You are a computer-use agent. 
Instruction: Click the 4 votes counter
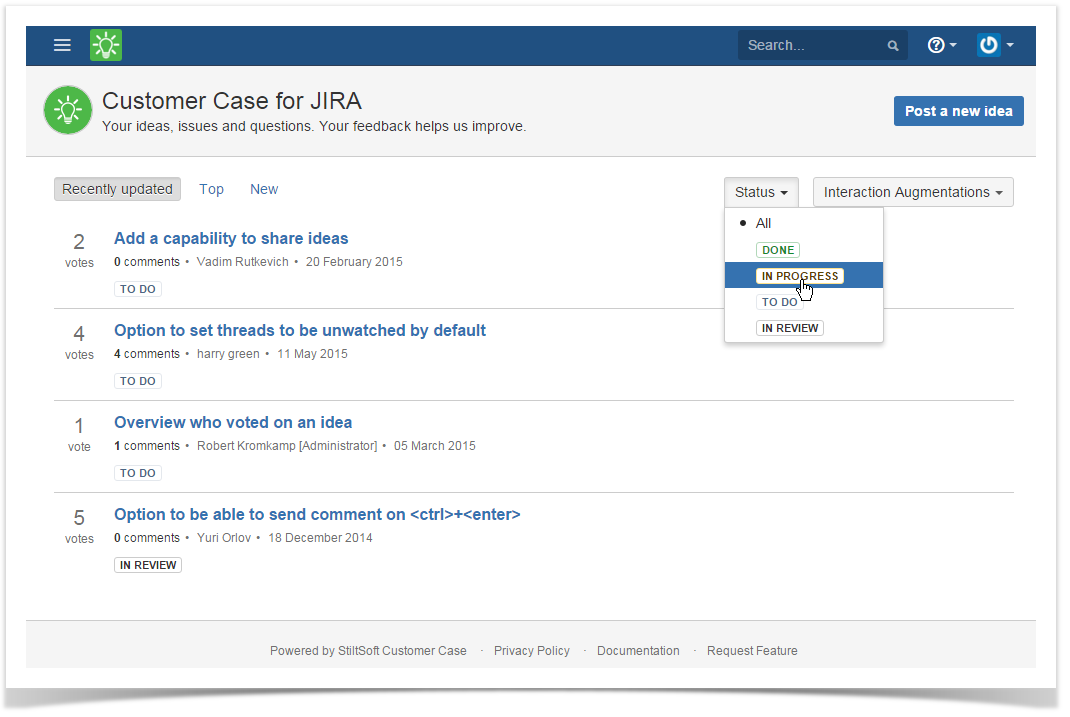click(79, 342)
